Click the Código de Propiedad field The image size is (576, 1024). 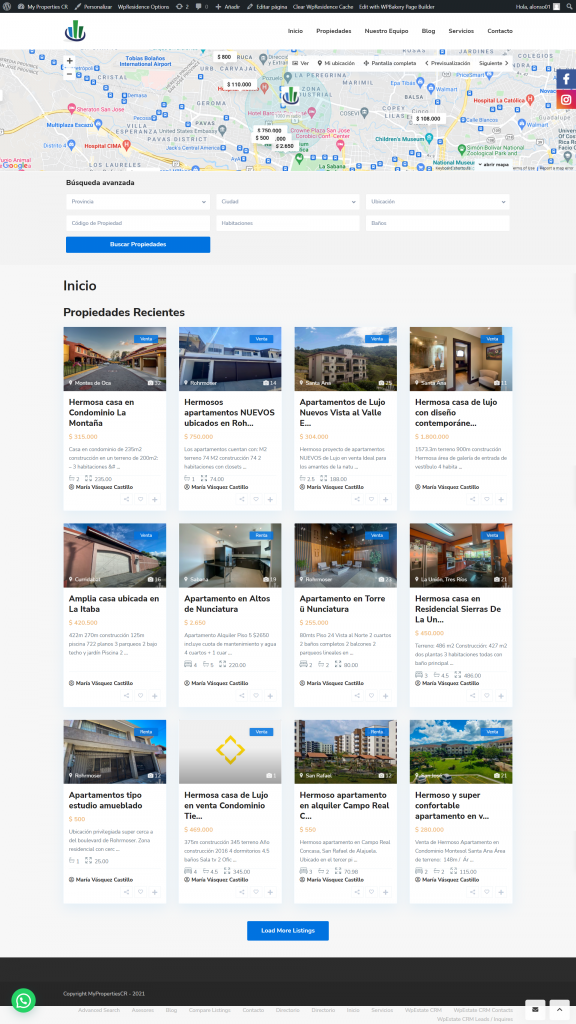point(138,223)
